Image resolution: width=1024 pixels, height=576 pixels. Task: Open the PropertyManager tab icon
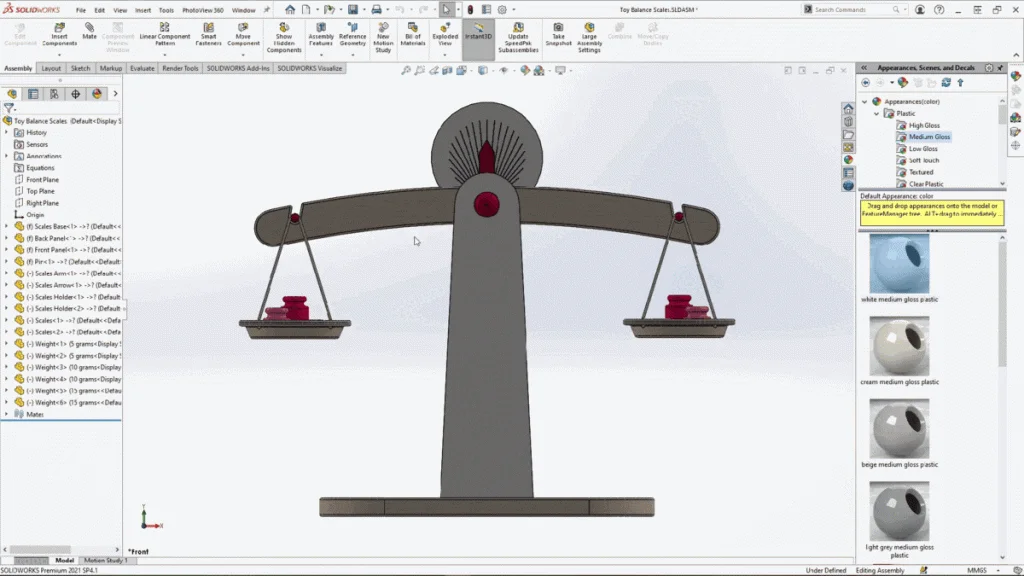pos(33,94)
